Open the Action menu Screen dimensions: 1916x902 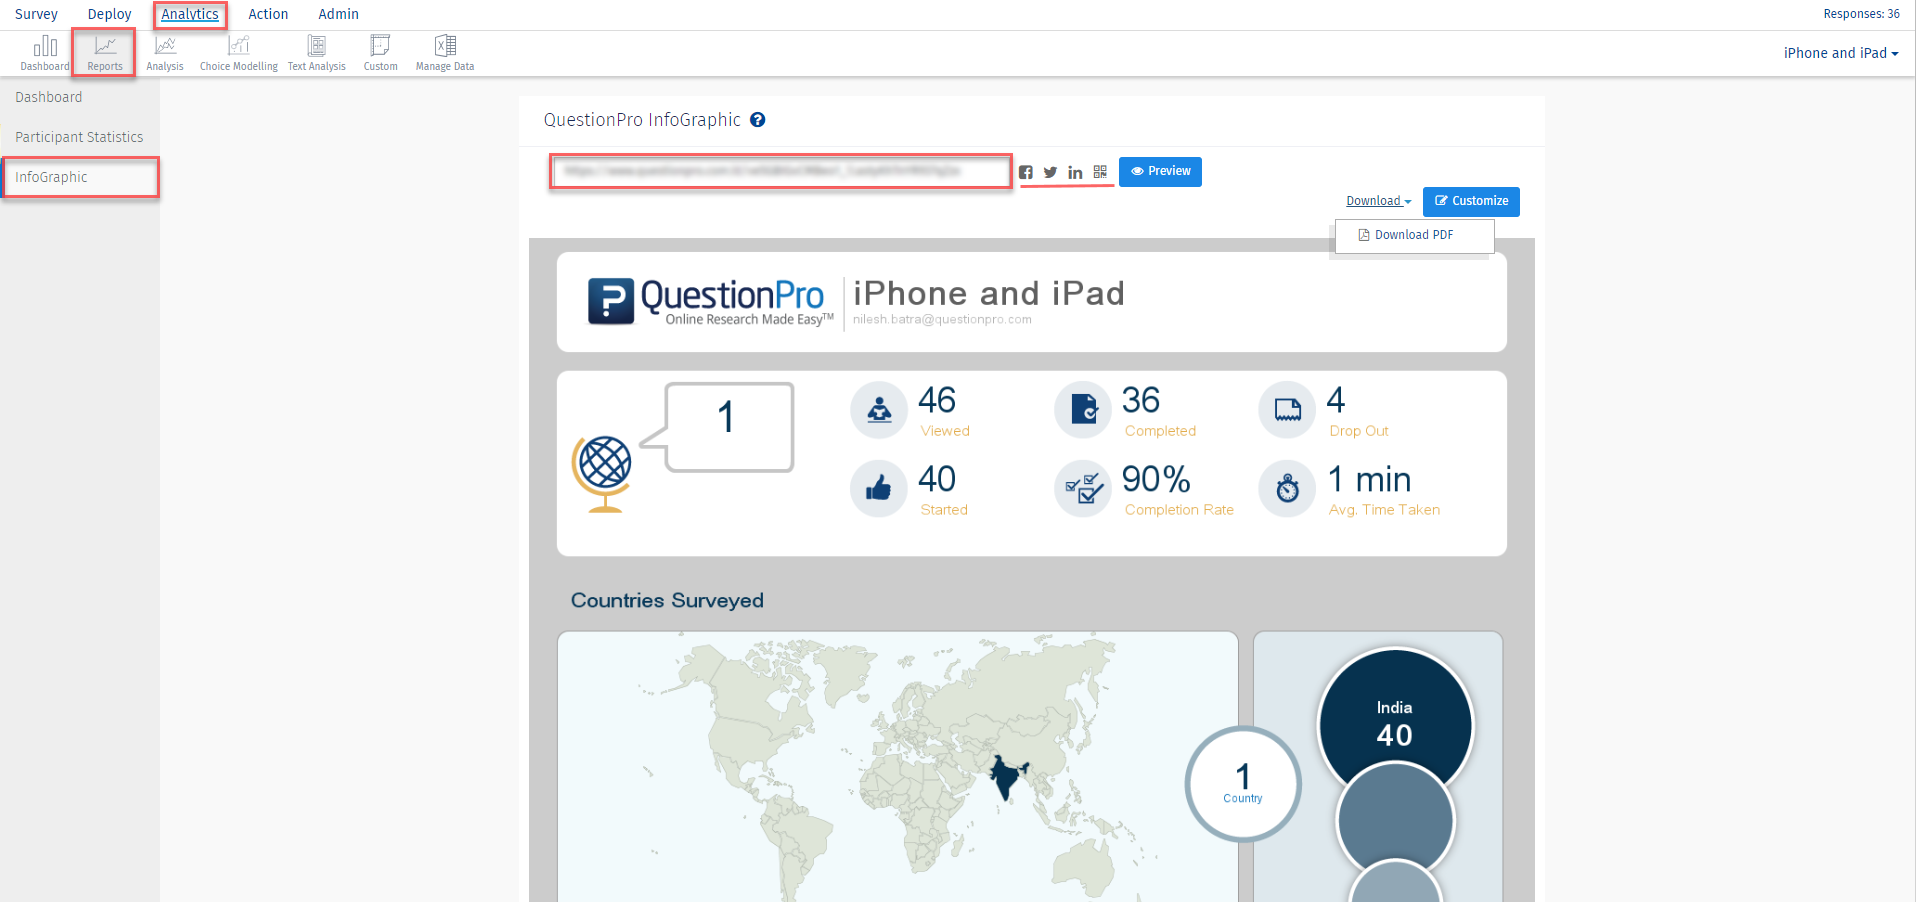coord(268,14)
